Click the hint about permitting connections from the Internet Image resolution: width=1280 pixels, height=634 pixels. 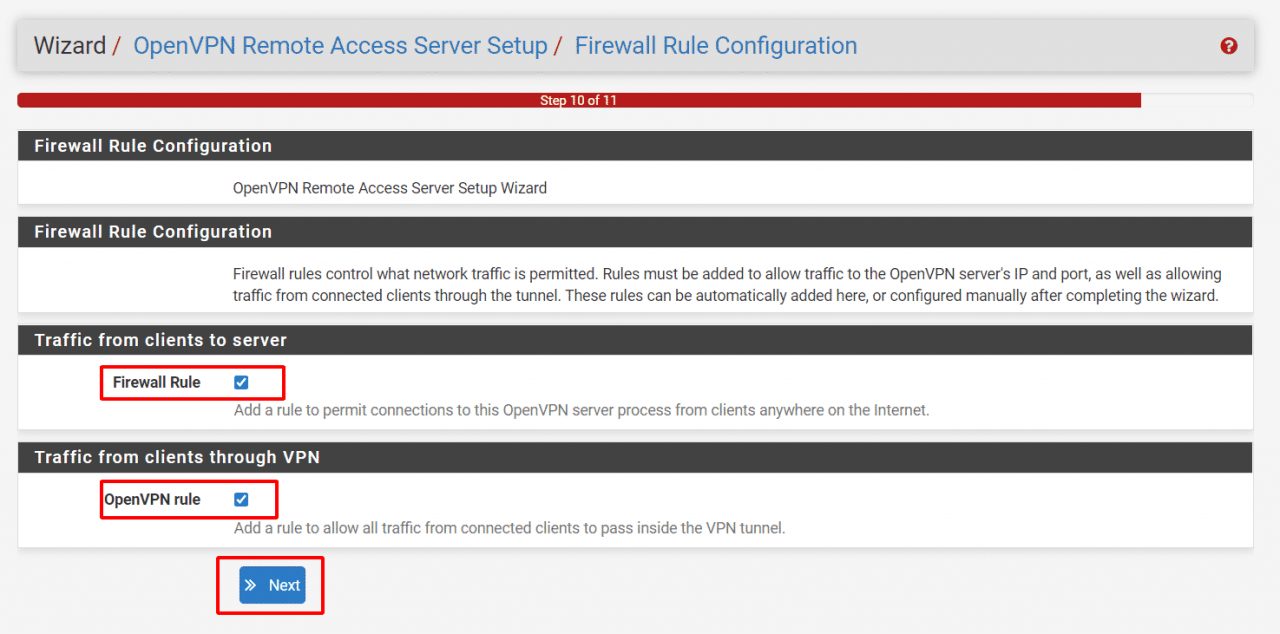581,410
